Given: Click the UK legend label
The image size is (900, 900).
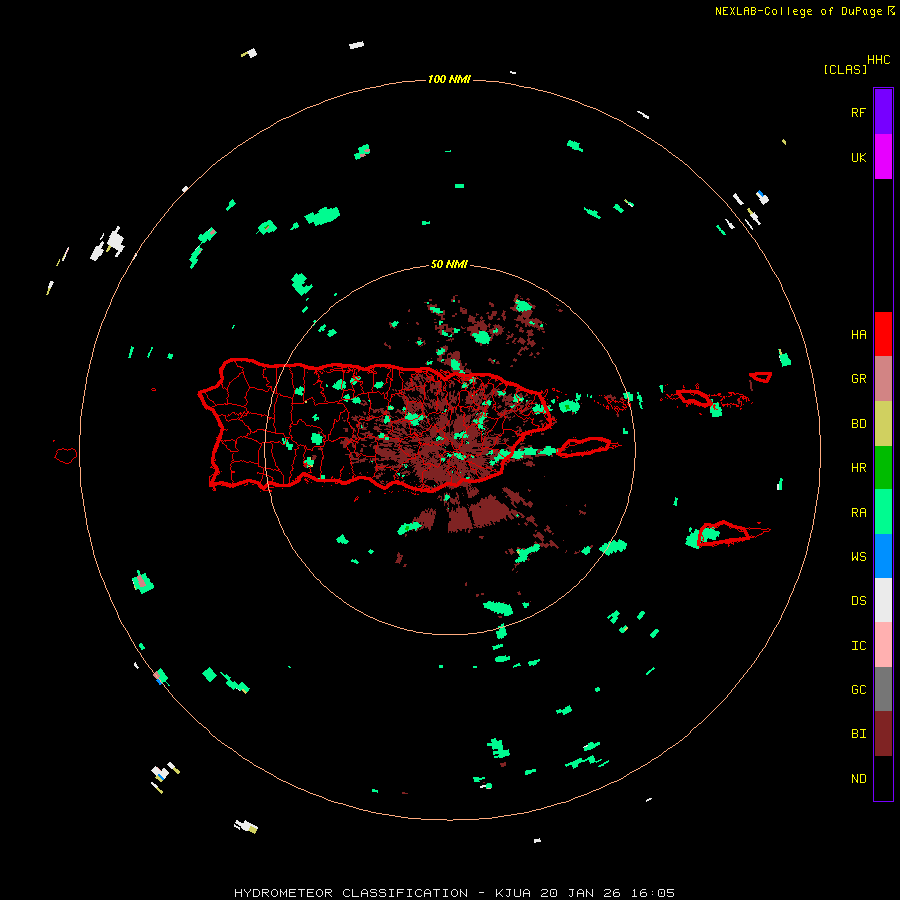Looking at the screenshot, I should (x=858, y=157).
